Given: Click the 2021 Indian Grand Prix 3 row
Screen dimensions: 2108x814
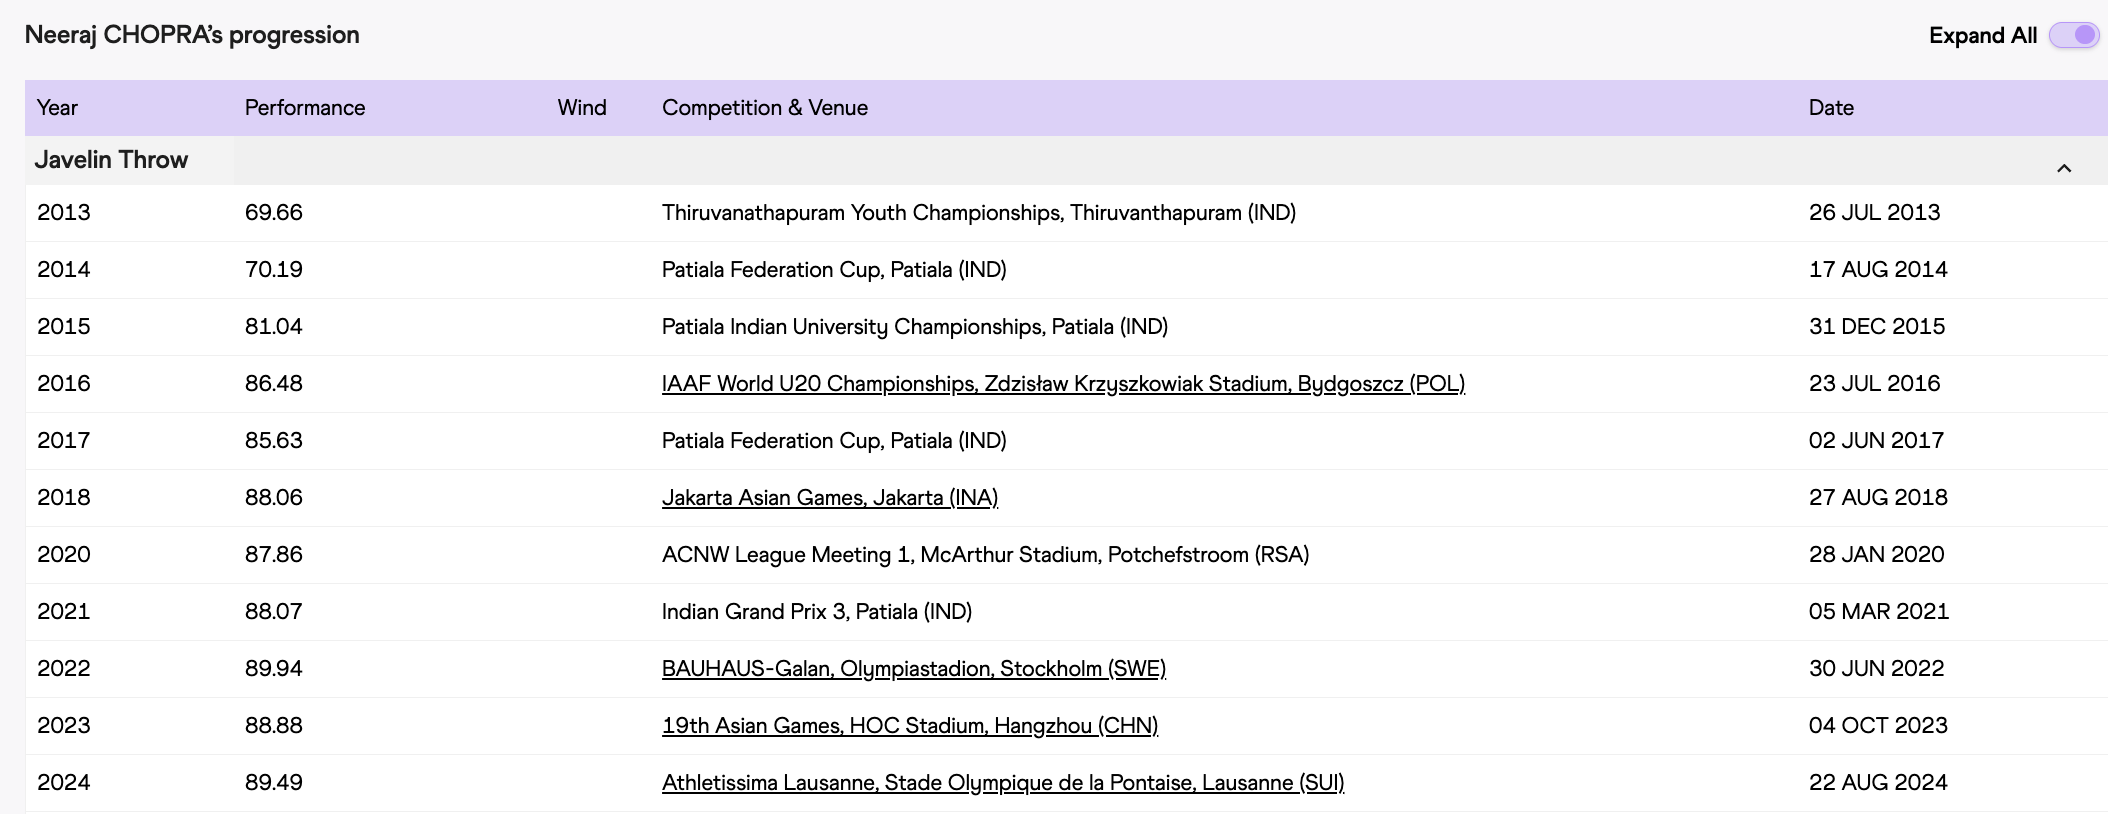Looking at the screenshot, I should (x=1066, y=612).
